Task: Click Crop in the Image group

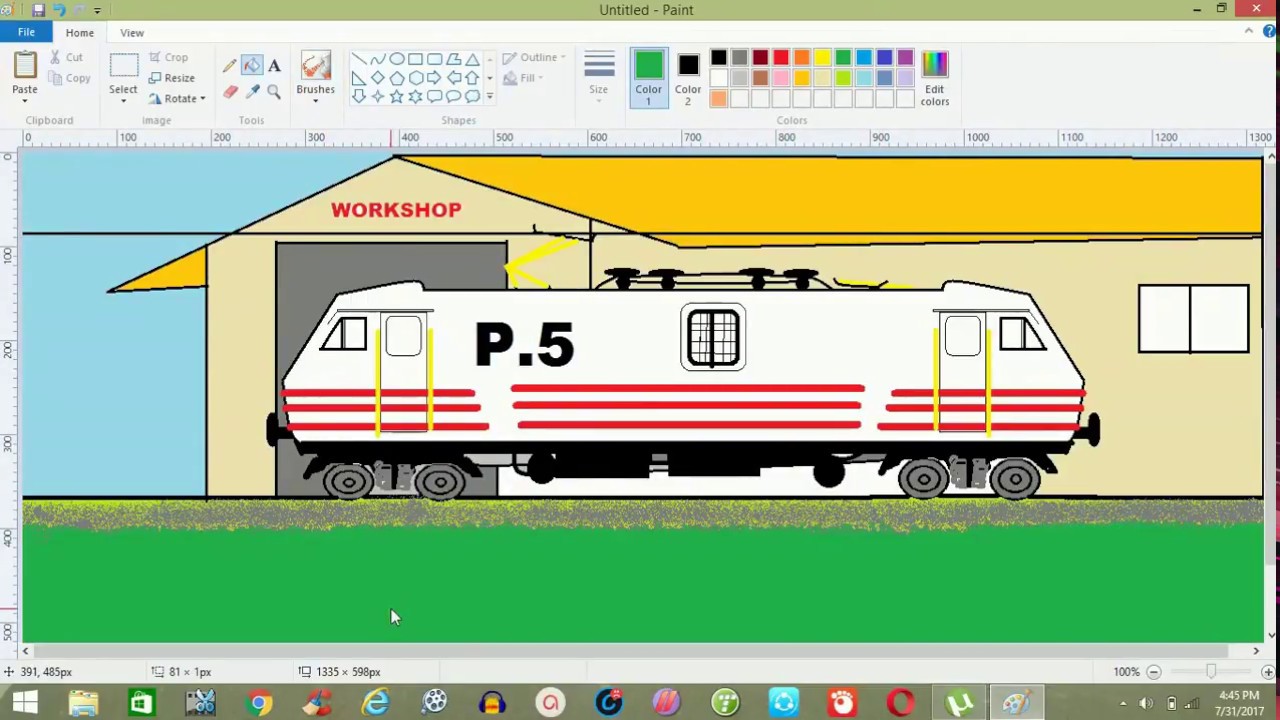Action: (x=168, y=57)
